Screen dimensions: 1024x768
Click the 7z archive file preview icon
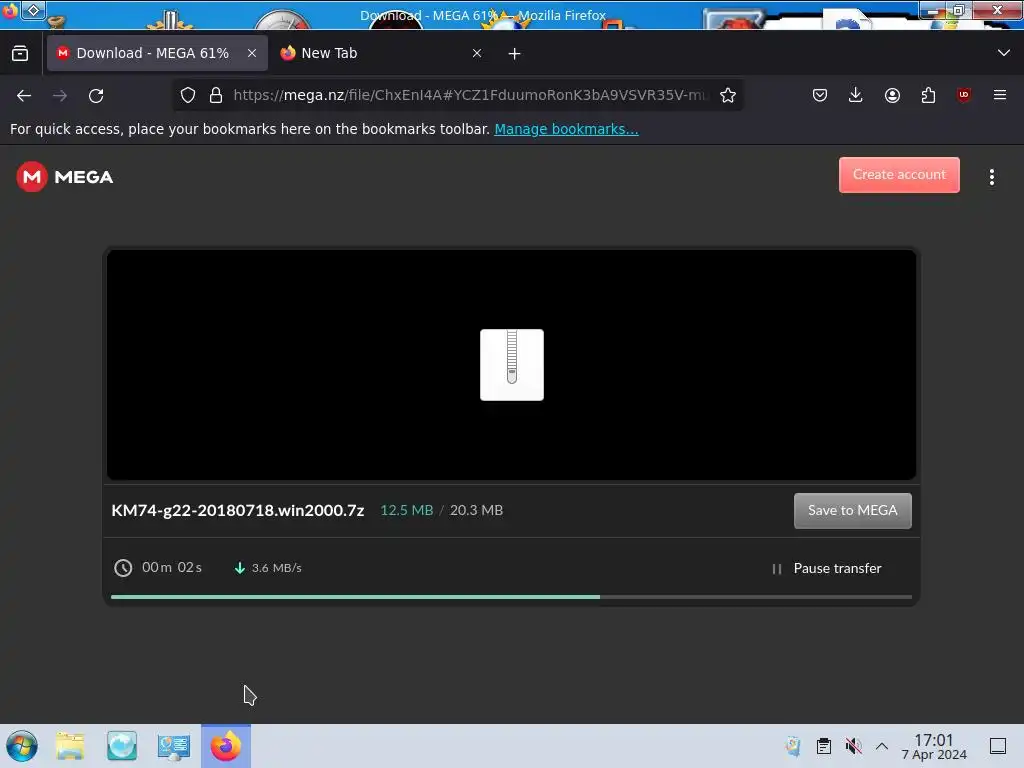click(512, 365)
